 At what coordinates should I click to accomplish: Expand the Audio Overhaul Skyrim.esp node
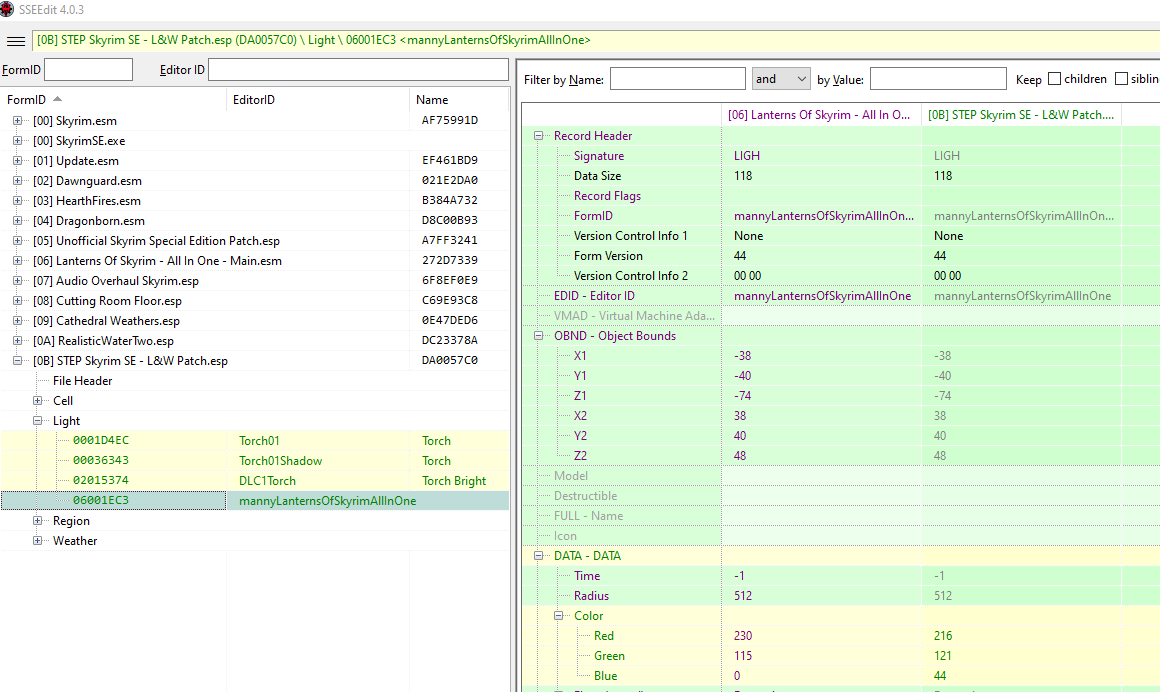(17, 281)
